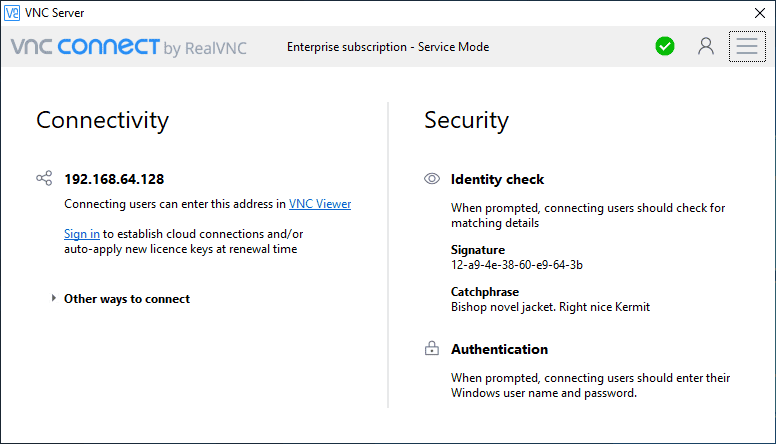Click Enterprise subscription - Service Mode text
776x444 pixels.
click(x=388, y=47)
